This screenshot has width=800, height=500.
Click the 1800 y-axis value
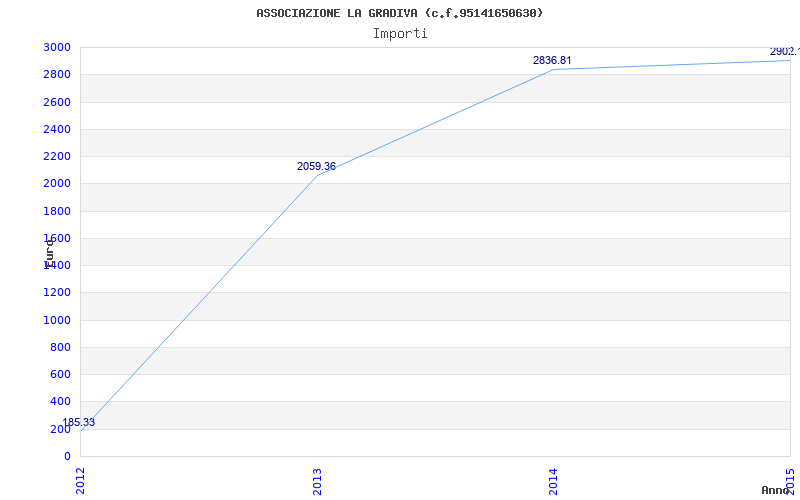[x=57, y=211]
